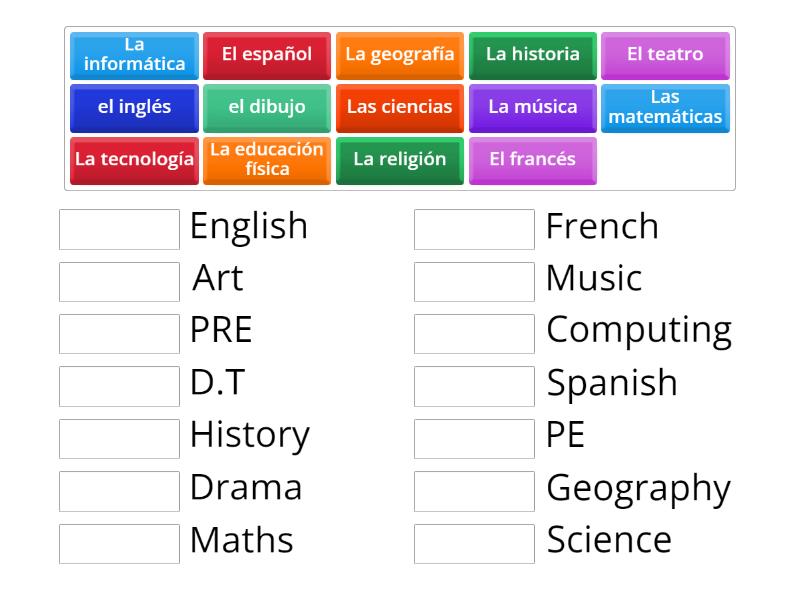
Task: Pick the 'El francés' tile
Action: pos(533,160)
